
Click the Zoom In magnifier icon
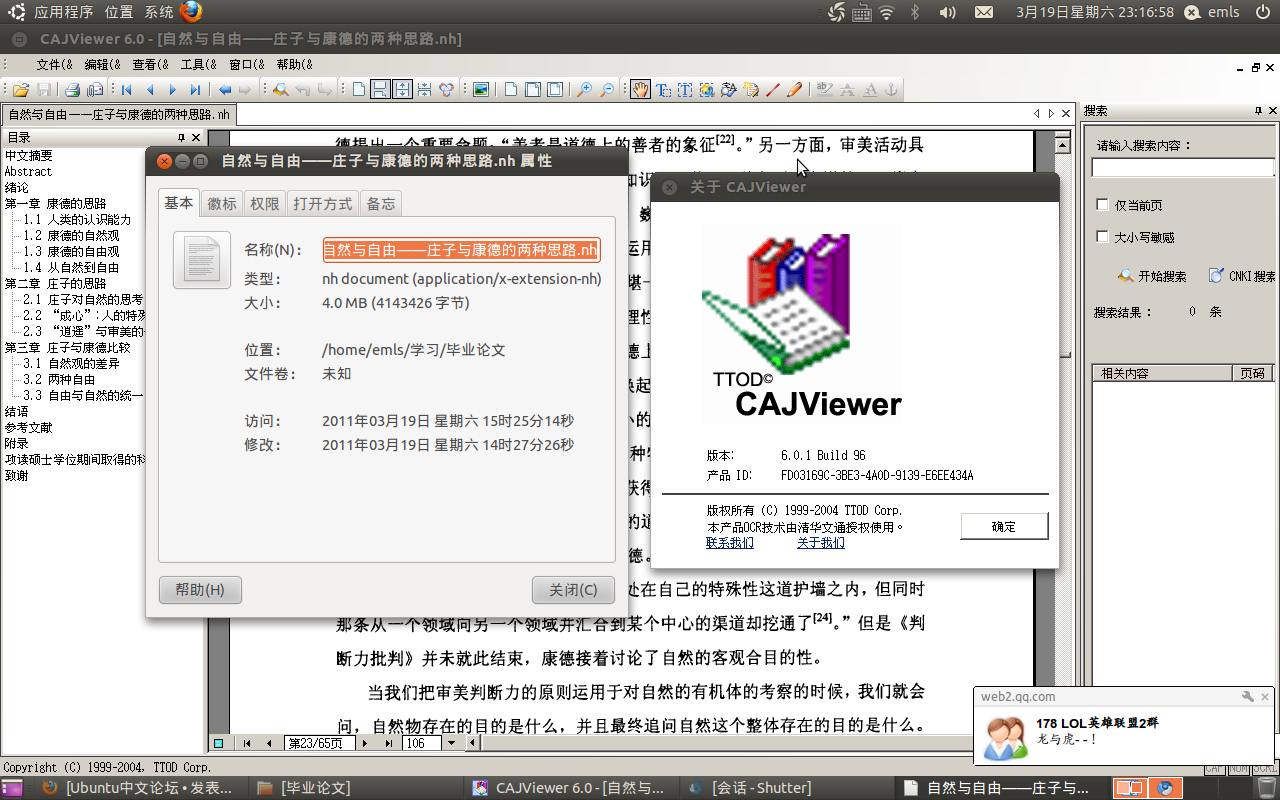585,90
